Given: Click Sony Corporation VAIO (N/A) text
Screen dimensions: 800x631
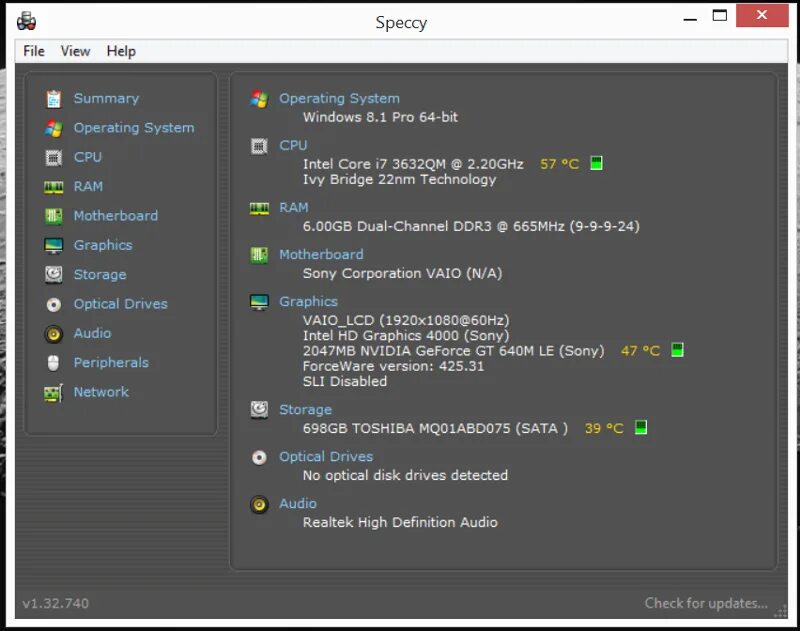Looking at the screenshot, I should pyautogui.click(x=402, y=273).
